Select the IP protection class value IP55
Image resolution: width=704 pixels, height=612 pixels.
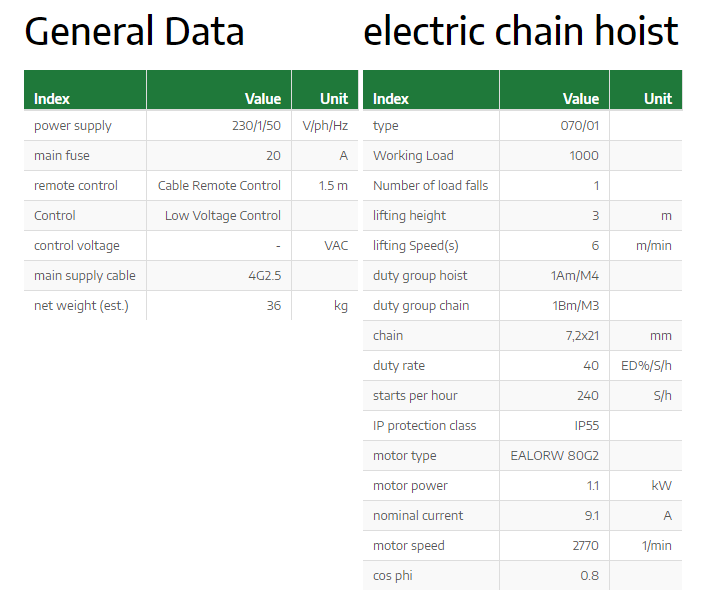587,426
